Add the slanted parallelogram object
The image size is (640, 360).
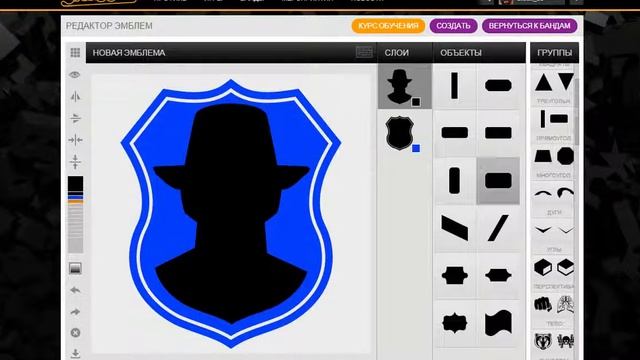454,228
